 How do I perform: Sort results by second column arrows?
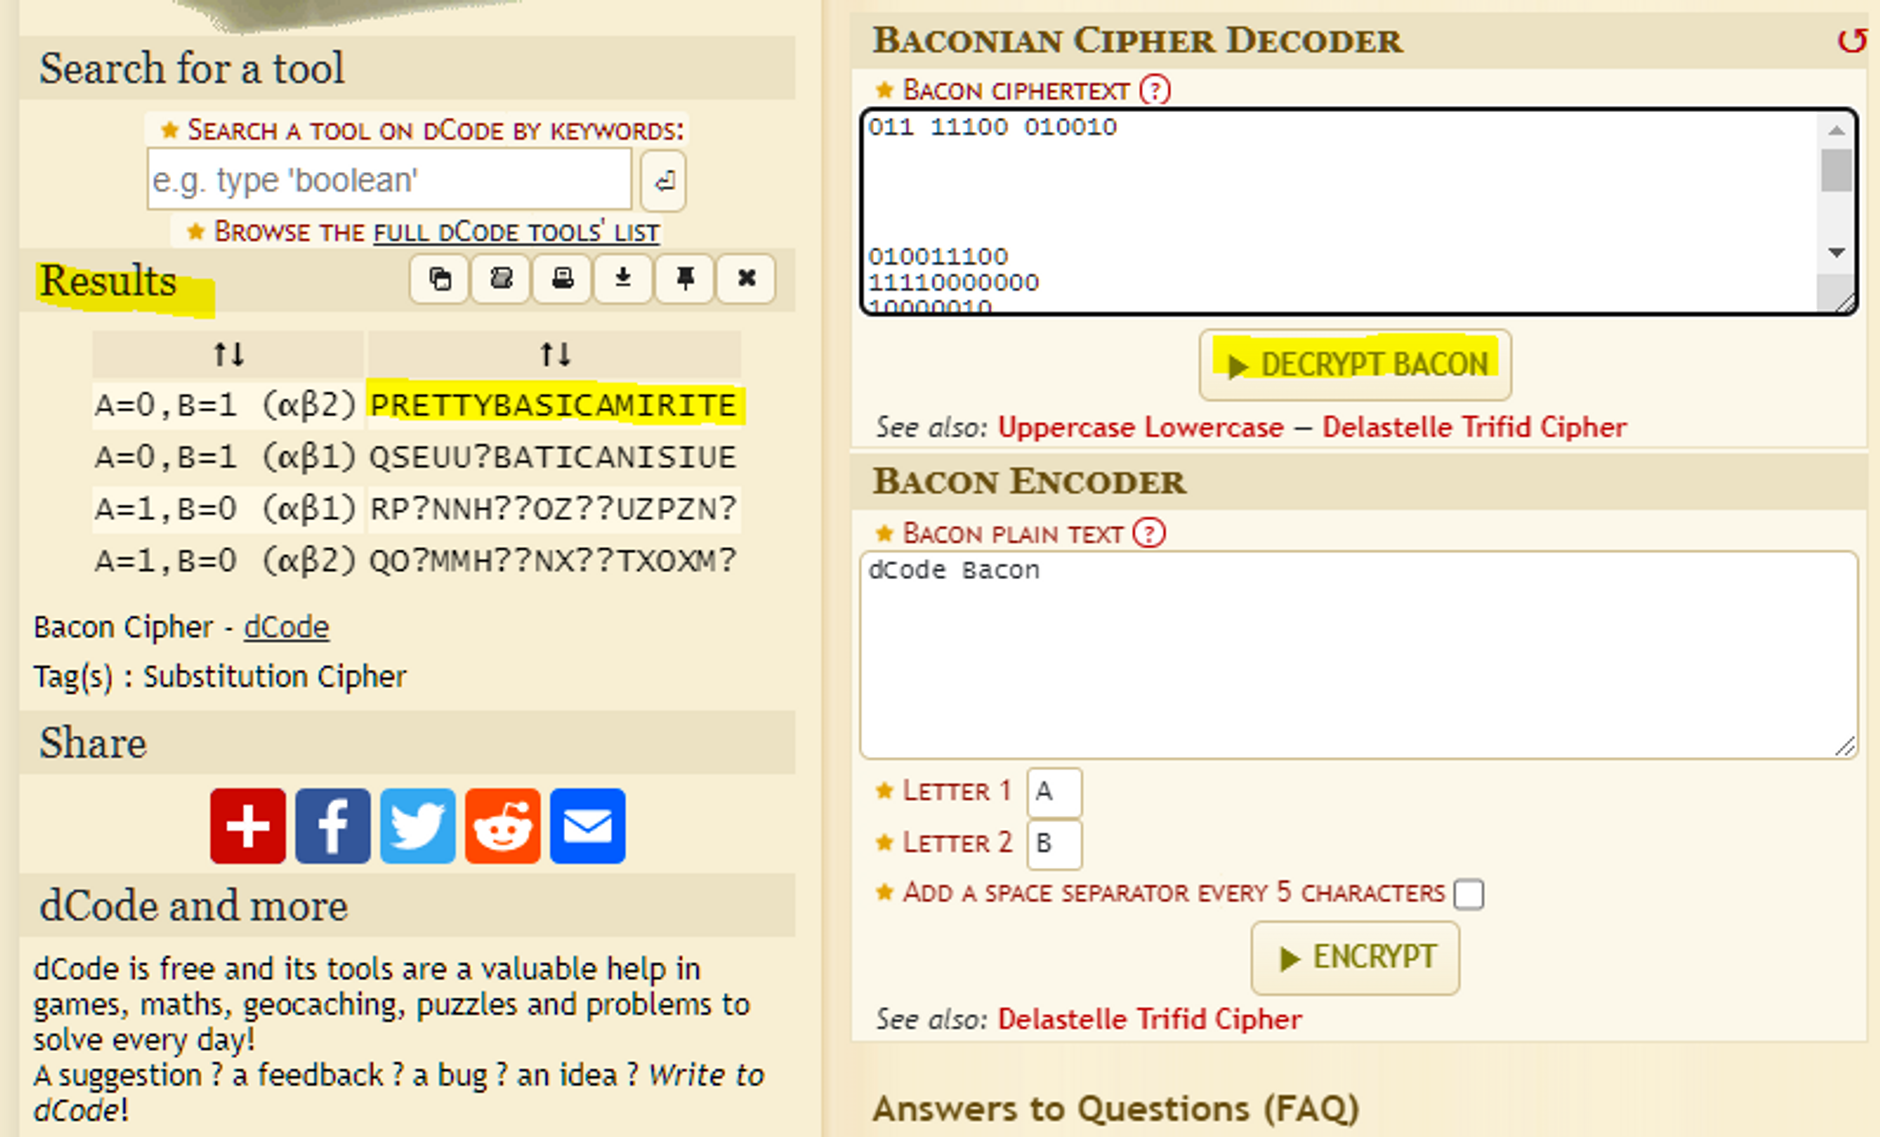pos(555,354)
